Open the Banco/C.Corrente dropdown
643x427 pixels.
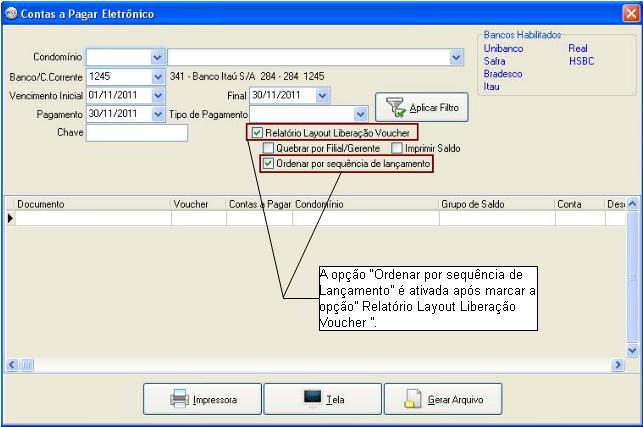coord(157,77)
